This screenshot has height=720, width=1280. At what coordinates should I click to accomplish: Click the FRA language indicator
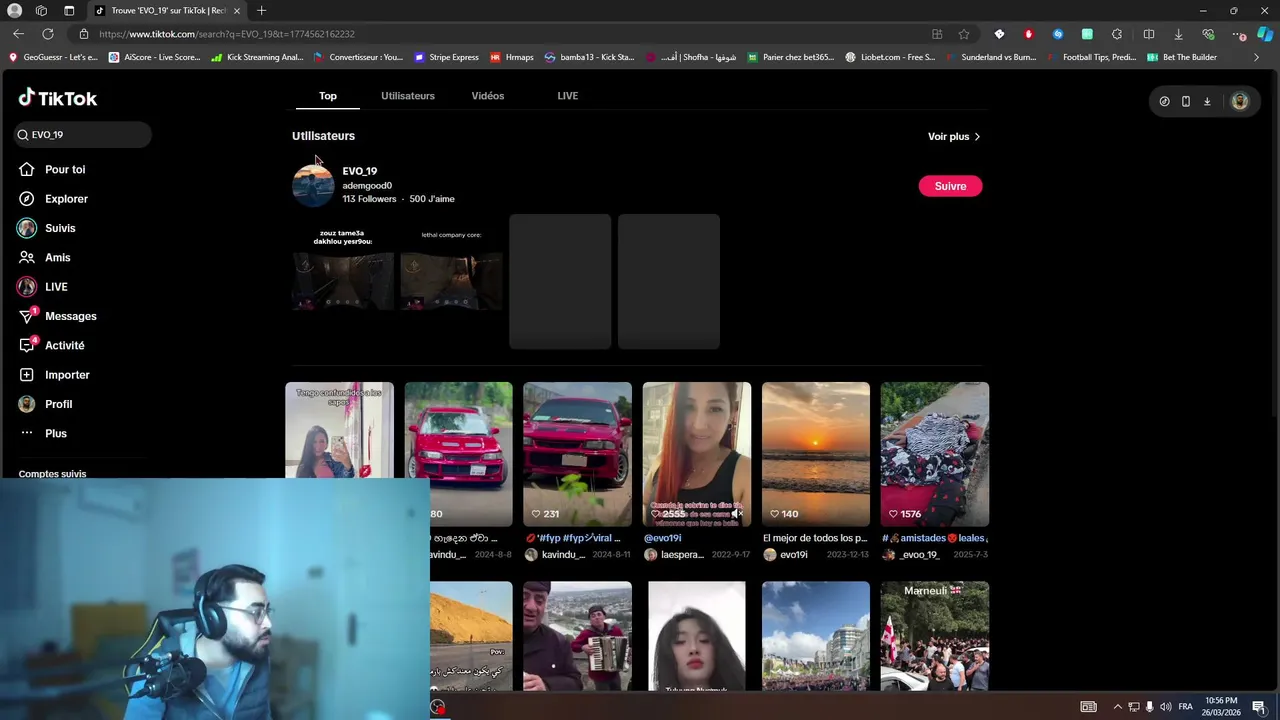[x=1185, y=707]
